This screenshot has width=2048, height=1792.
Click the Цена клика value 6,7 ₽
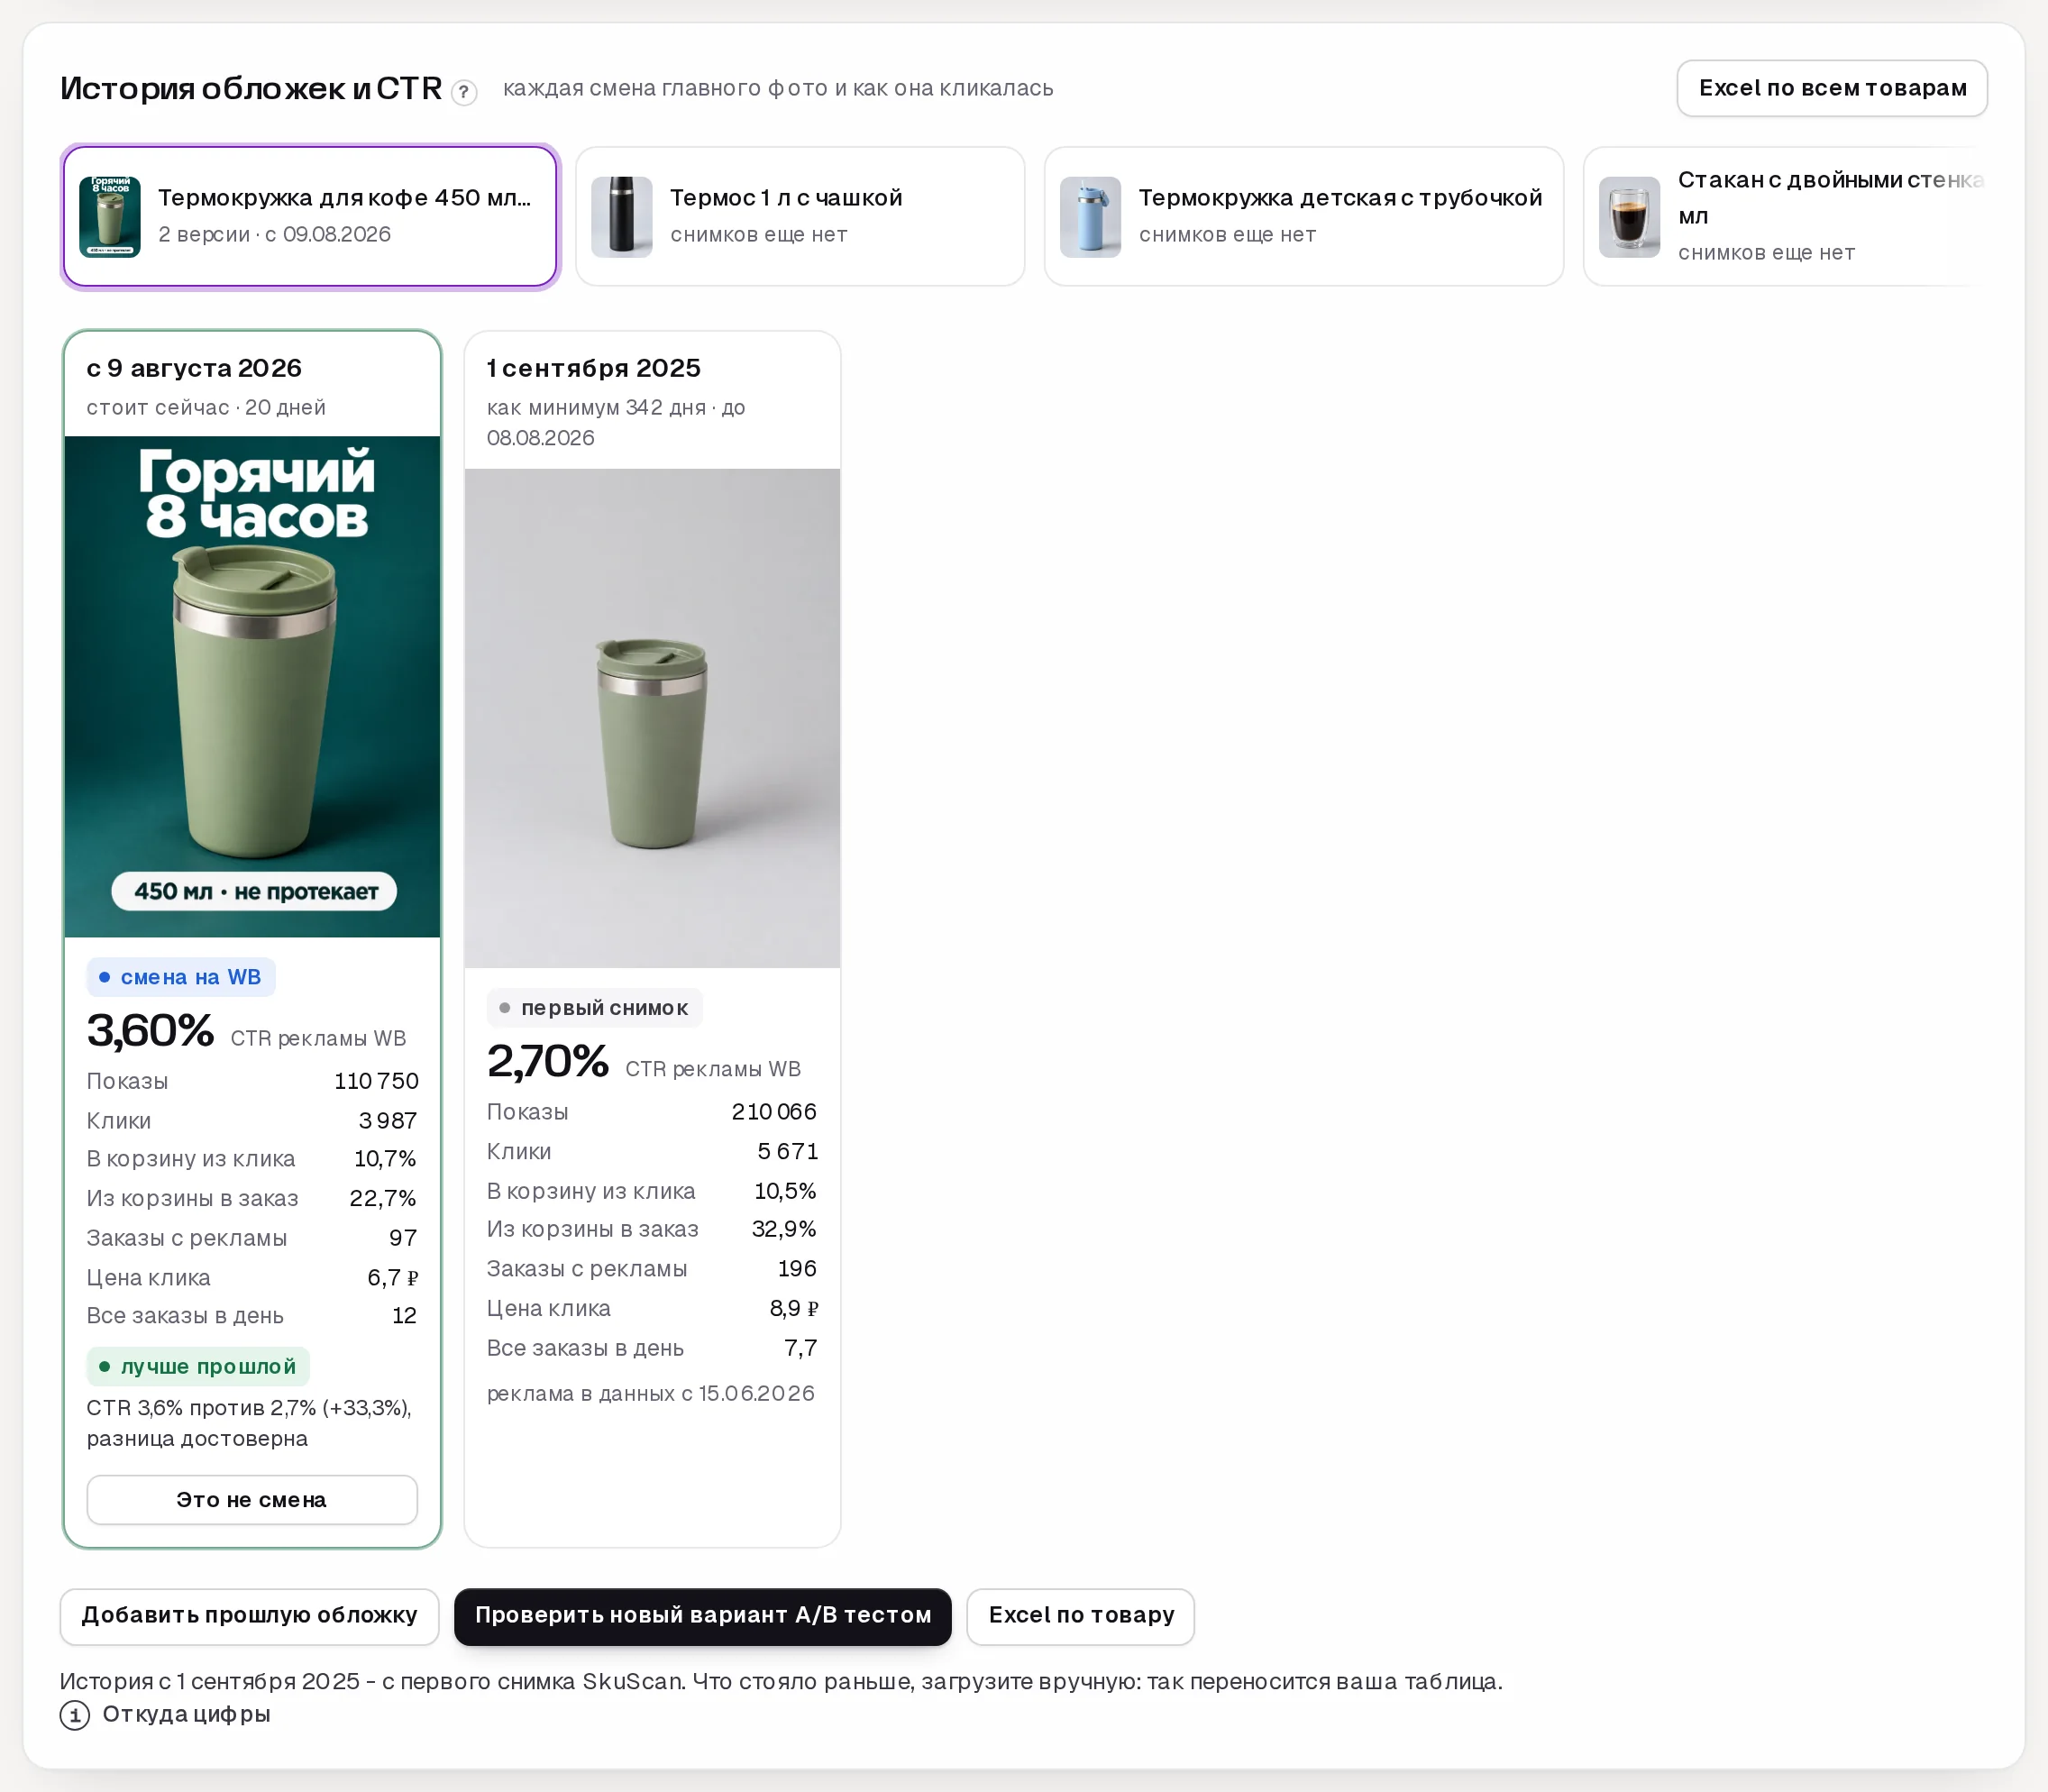(393, 1278)
